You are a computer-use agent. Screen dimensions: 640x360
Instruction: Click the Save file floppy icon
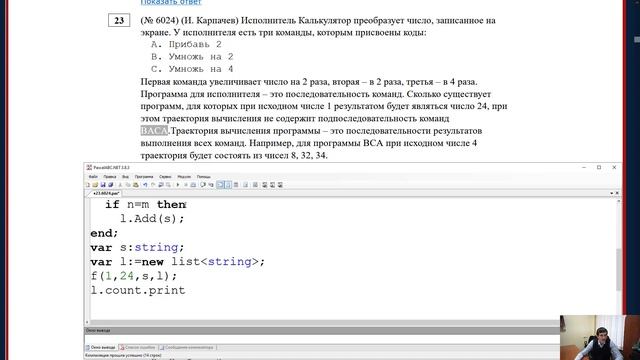[x=103, y=185]
